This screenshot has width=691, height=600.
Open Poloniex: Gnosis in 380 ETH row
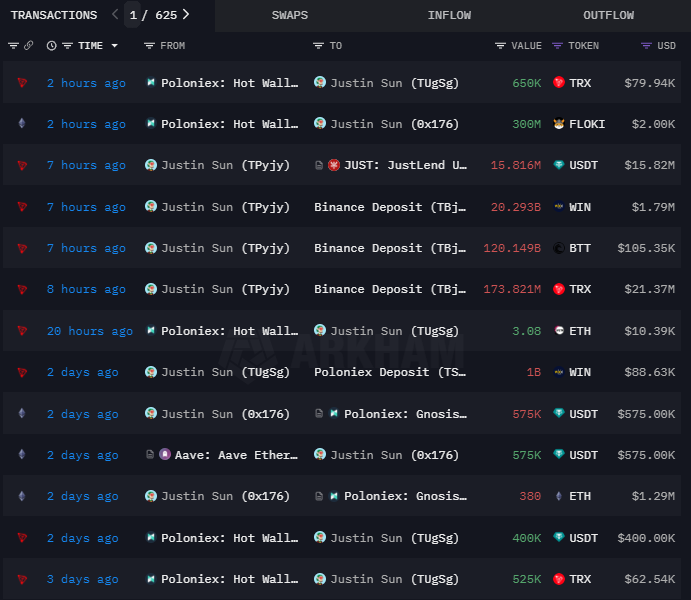click(x=405, y=496)
